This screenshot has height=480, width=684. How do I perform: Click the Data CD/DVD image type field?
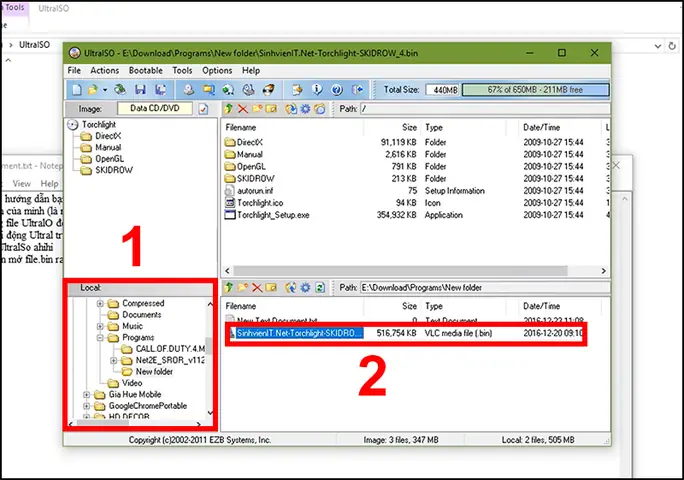(155, 108)
